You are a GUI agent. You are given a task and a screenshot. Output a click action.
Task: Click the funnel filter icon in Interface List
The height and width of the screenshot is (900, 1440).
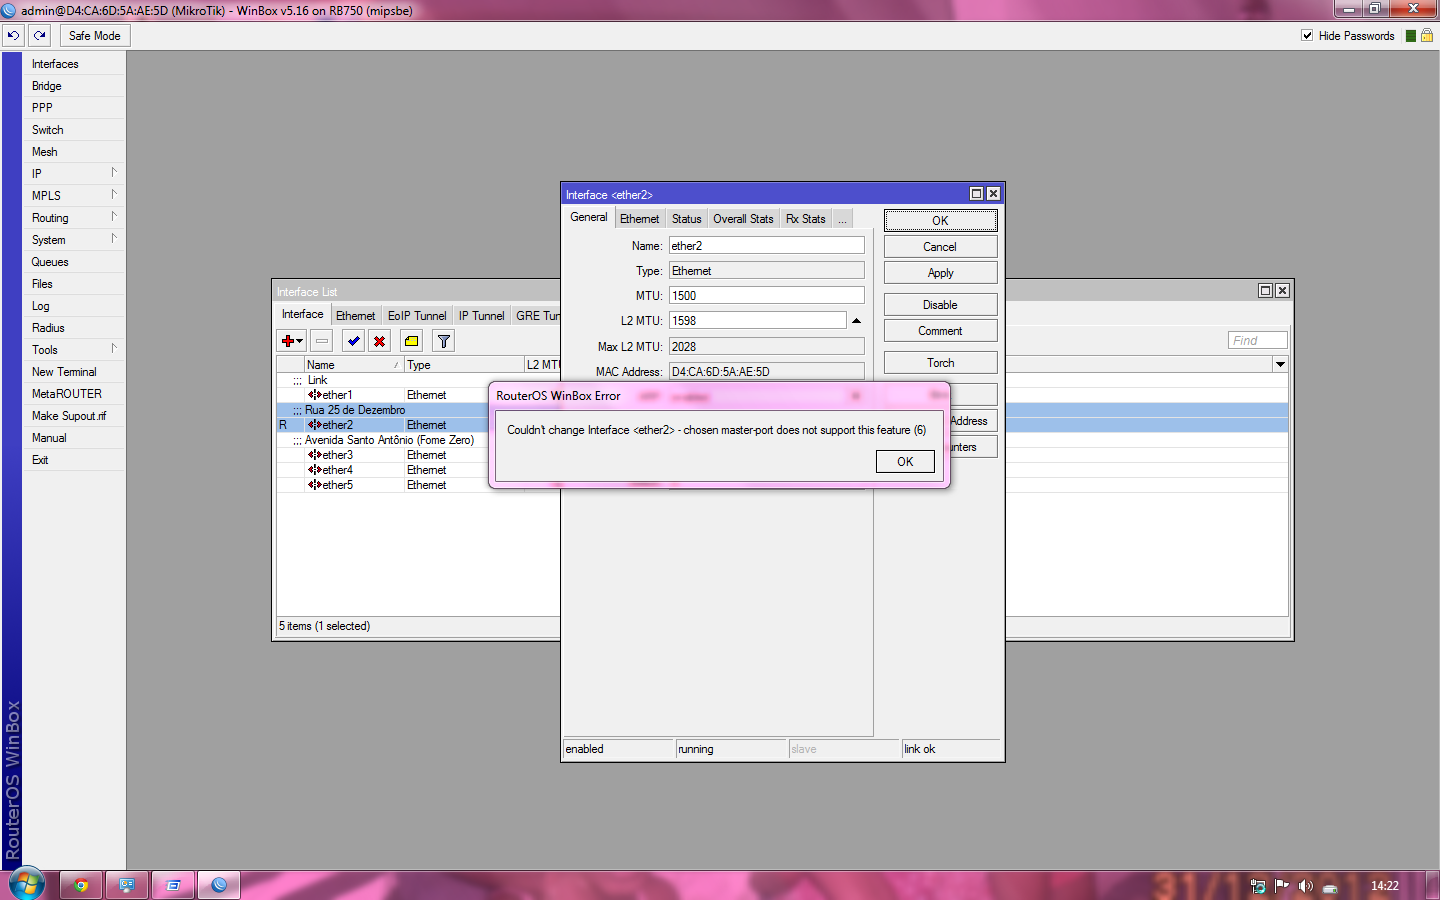coord(444,341)
